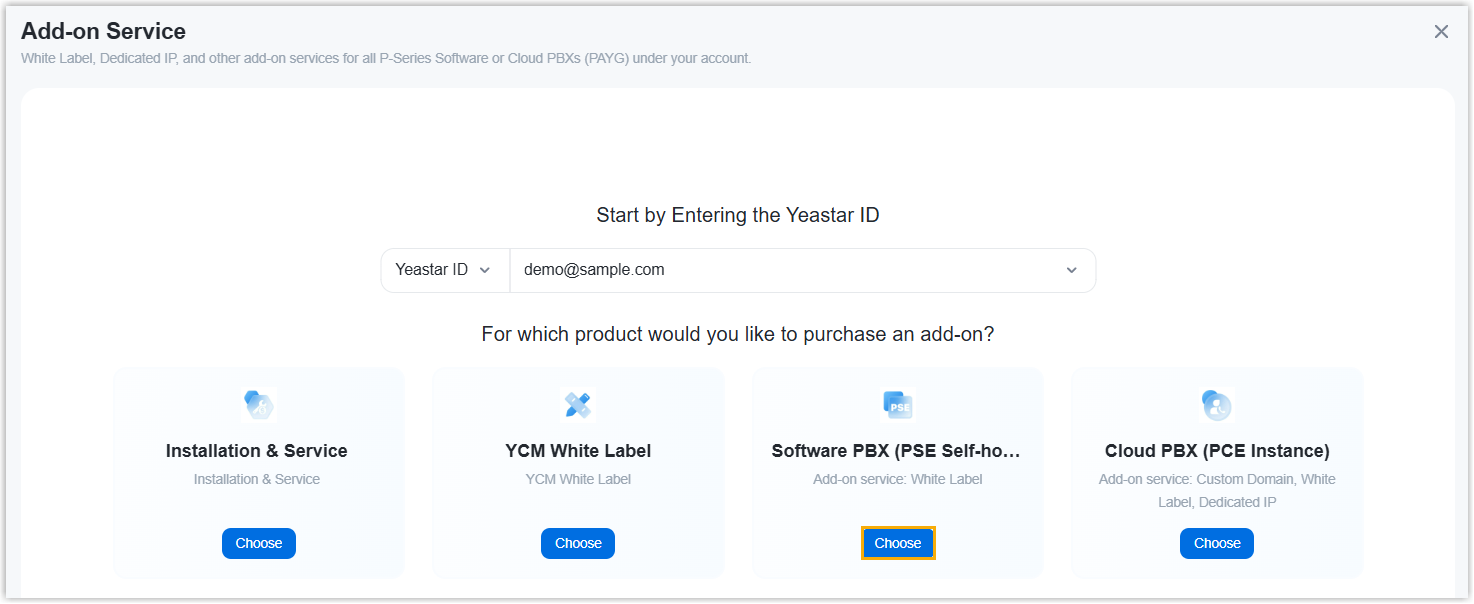1474x604 pixels.
Task: Click Software PBX White Label description text
Action: (898, 479)
